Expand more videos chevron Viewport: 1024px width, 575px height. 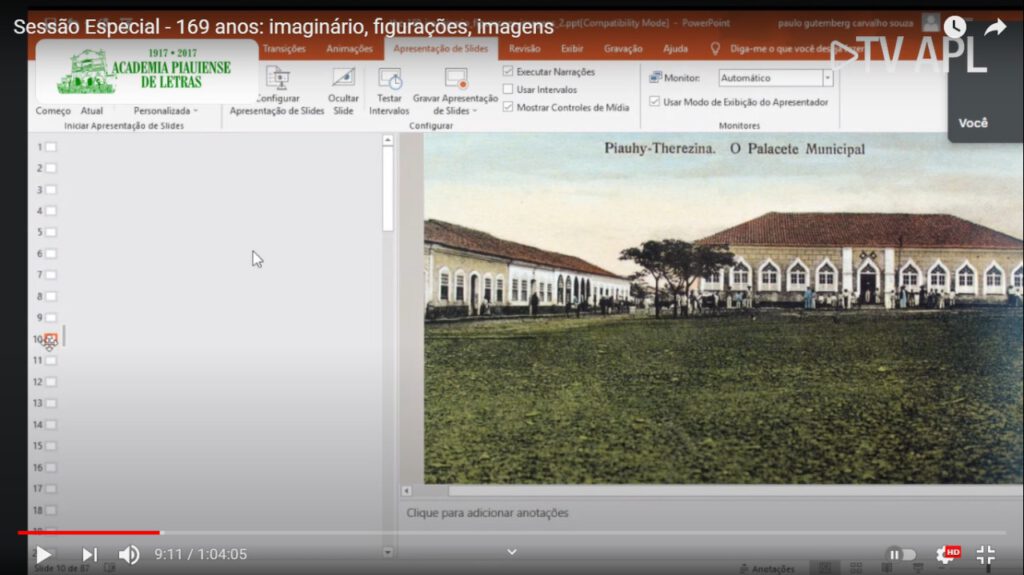tap(512, 552)
